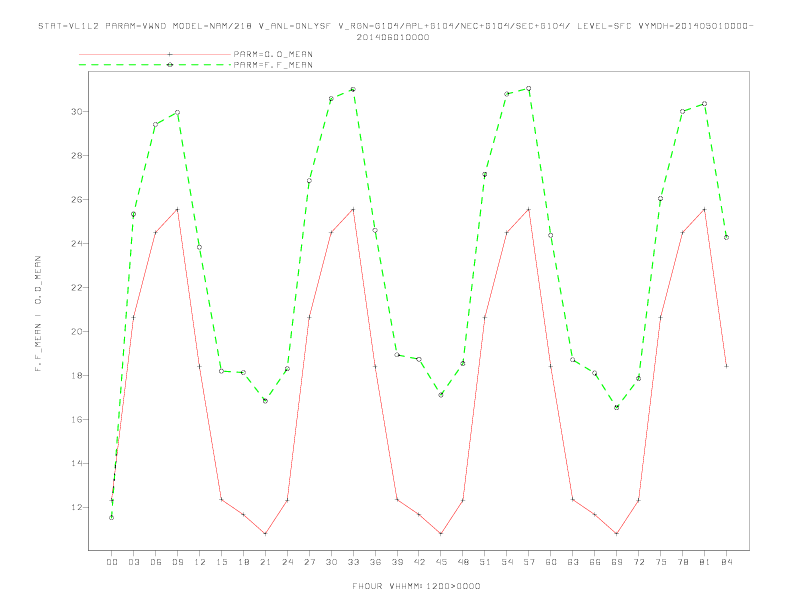Click the x-axis tick label 39
Viewport: 792px width, 612px height.
[x=397, y=562]
